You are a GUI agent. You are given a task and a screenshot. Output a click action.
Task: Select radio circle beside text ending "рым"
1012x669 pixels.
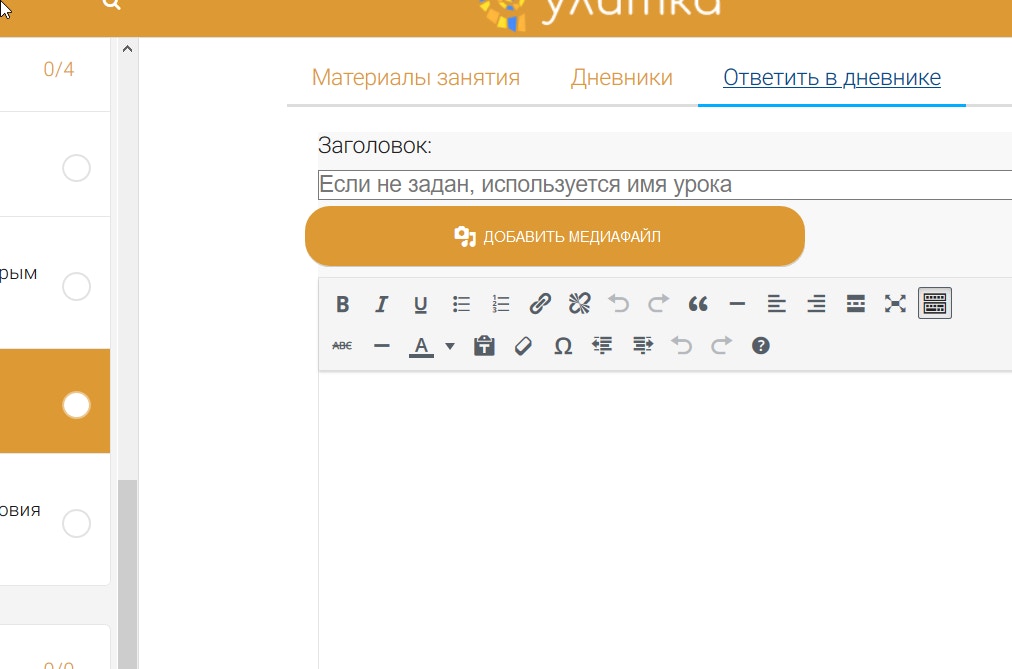[76, 287]
